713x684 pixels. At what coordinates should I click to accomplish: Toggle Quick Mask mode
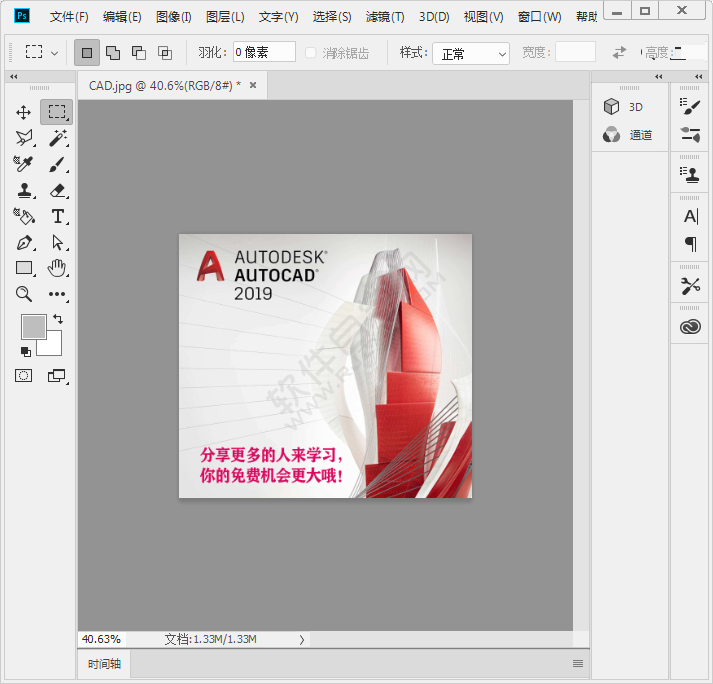tap(24, 376)
